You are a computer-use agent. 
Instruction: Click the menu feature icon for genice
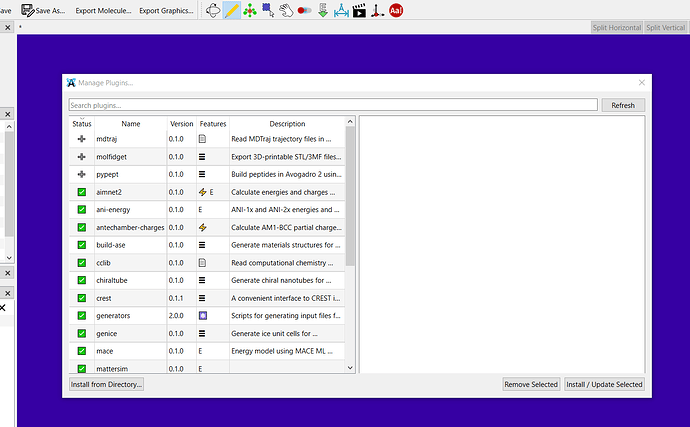tap(202, 334)
